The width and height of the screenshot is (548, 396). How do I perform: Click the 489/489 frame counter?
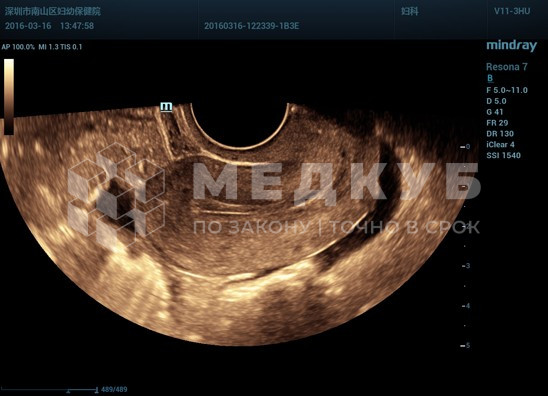point(114,389)
